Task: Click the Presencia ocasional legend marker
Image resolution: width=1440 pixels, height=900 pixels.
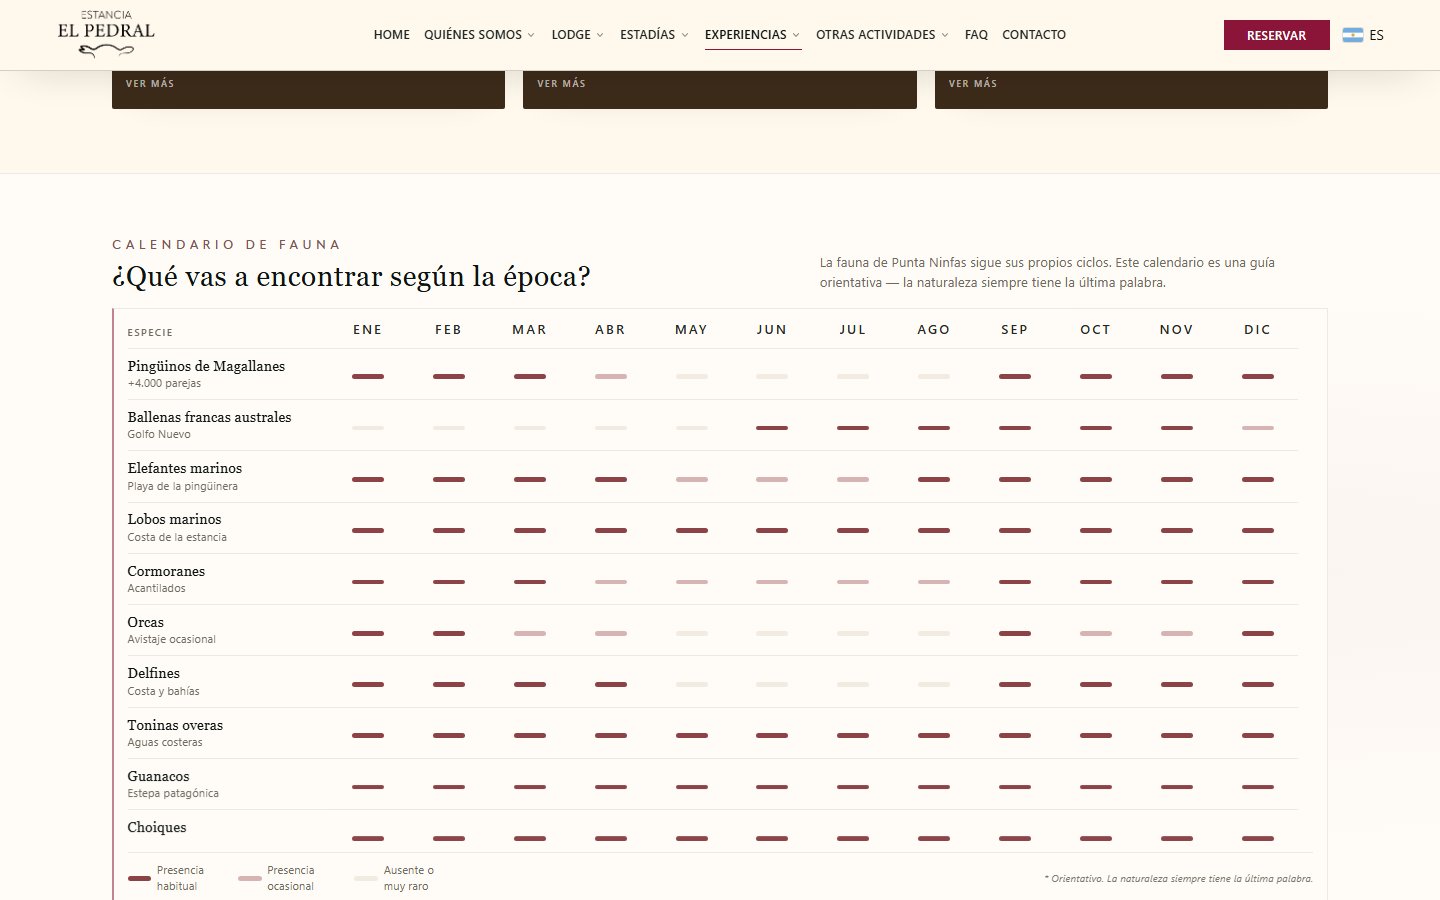Action: tap(250, 878)
